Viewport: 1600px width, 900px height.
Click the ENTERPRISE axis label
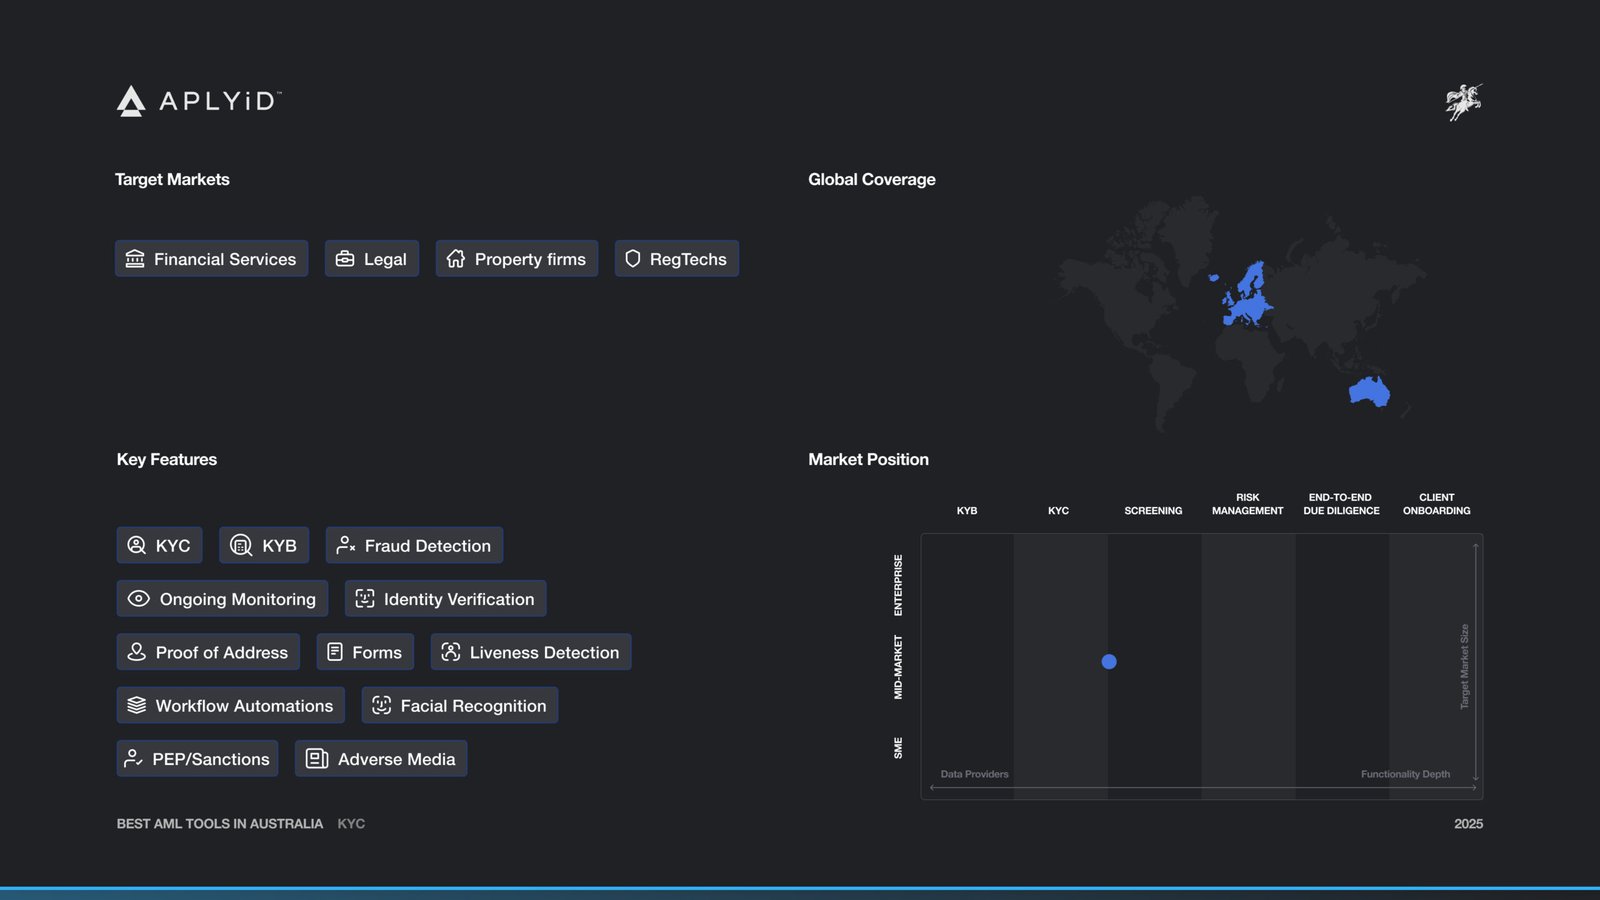coord(898,585)
